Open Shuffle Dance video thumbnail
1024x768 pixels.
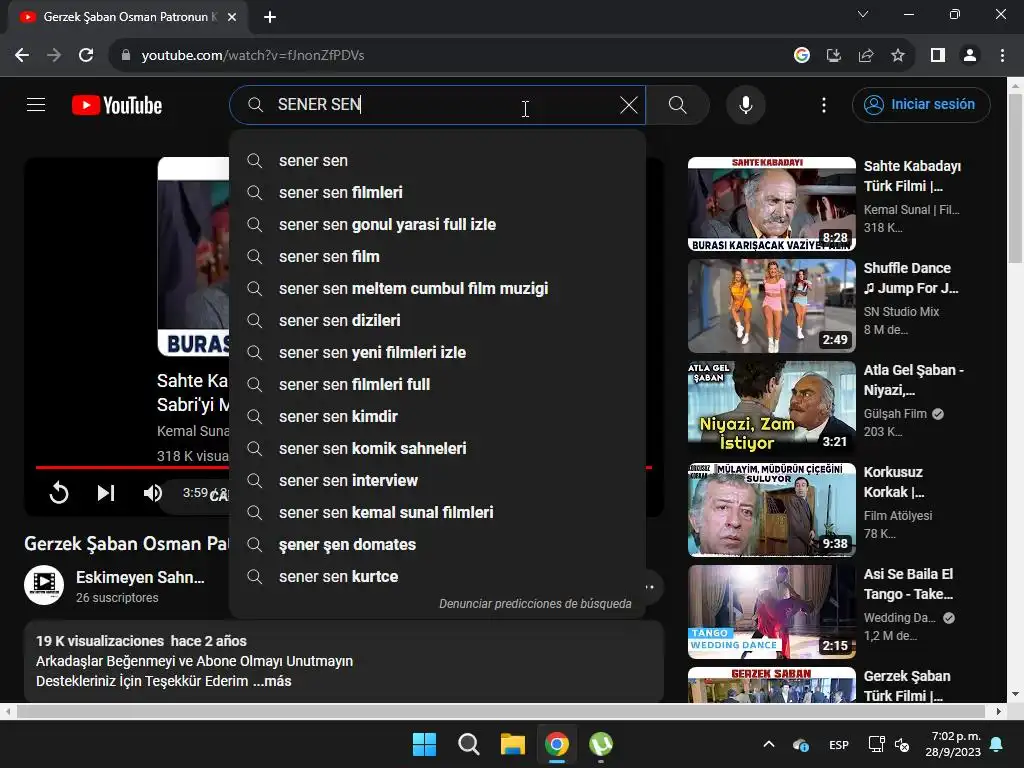tap(771, 306)
